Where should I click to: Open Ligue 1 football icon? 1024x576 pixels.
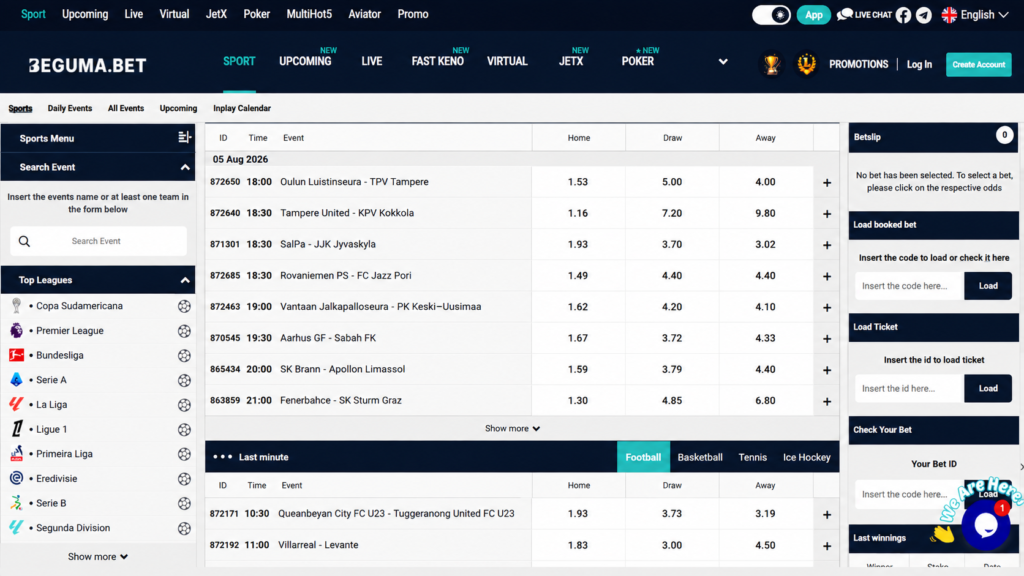pos(184,429)
